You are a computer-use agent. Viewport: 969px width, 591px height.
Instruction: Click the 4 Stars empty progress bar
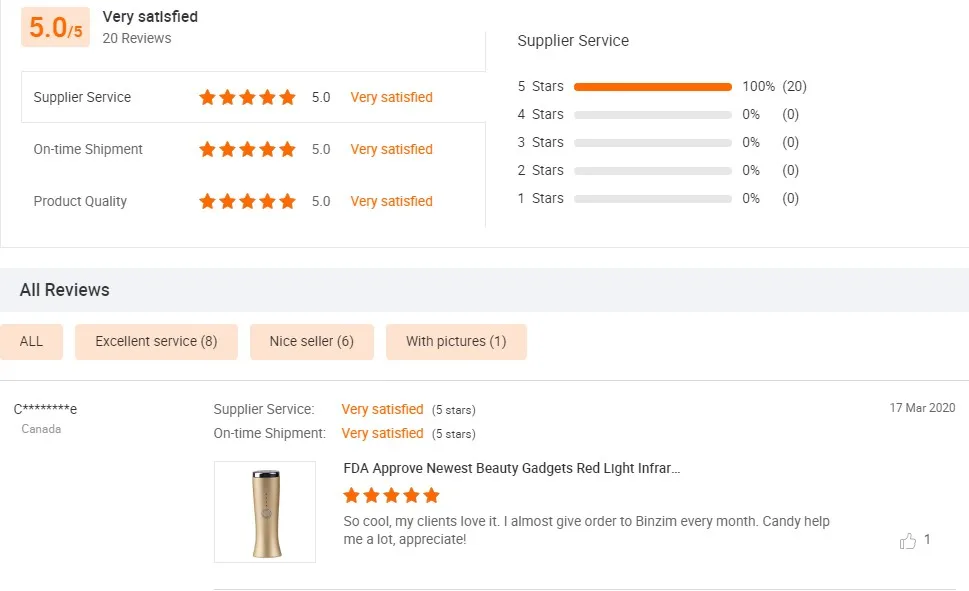tap(653, 114)
